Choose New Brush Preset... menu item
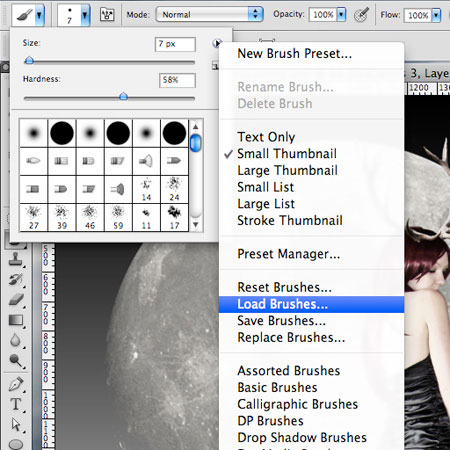 [311, 53]
